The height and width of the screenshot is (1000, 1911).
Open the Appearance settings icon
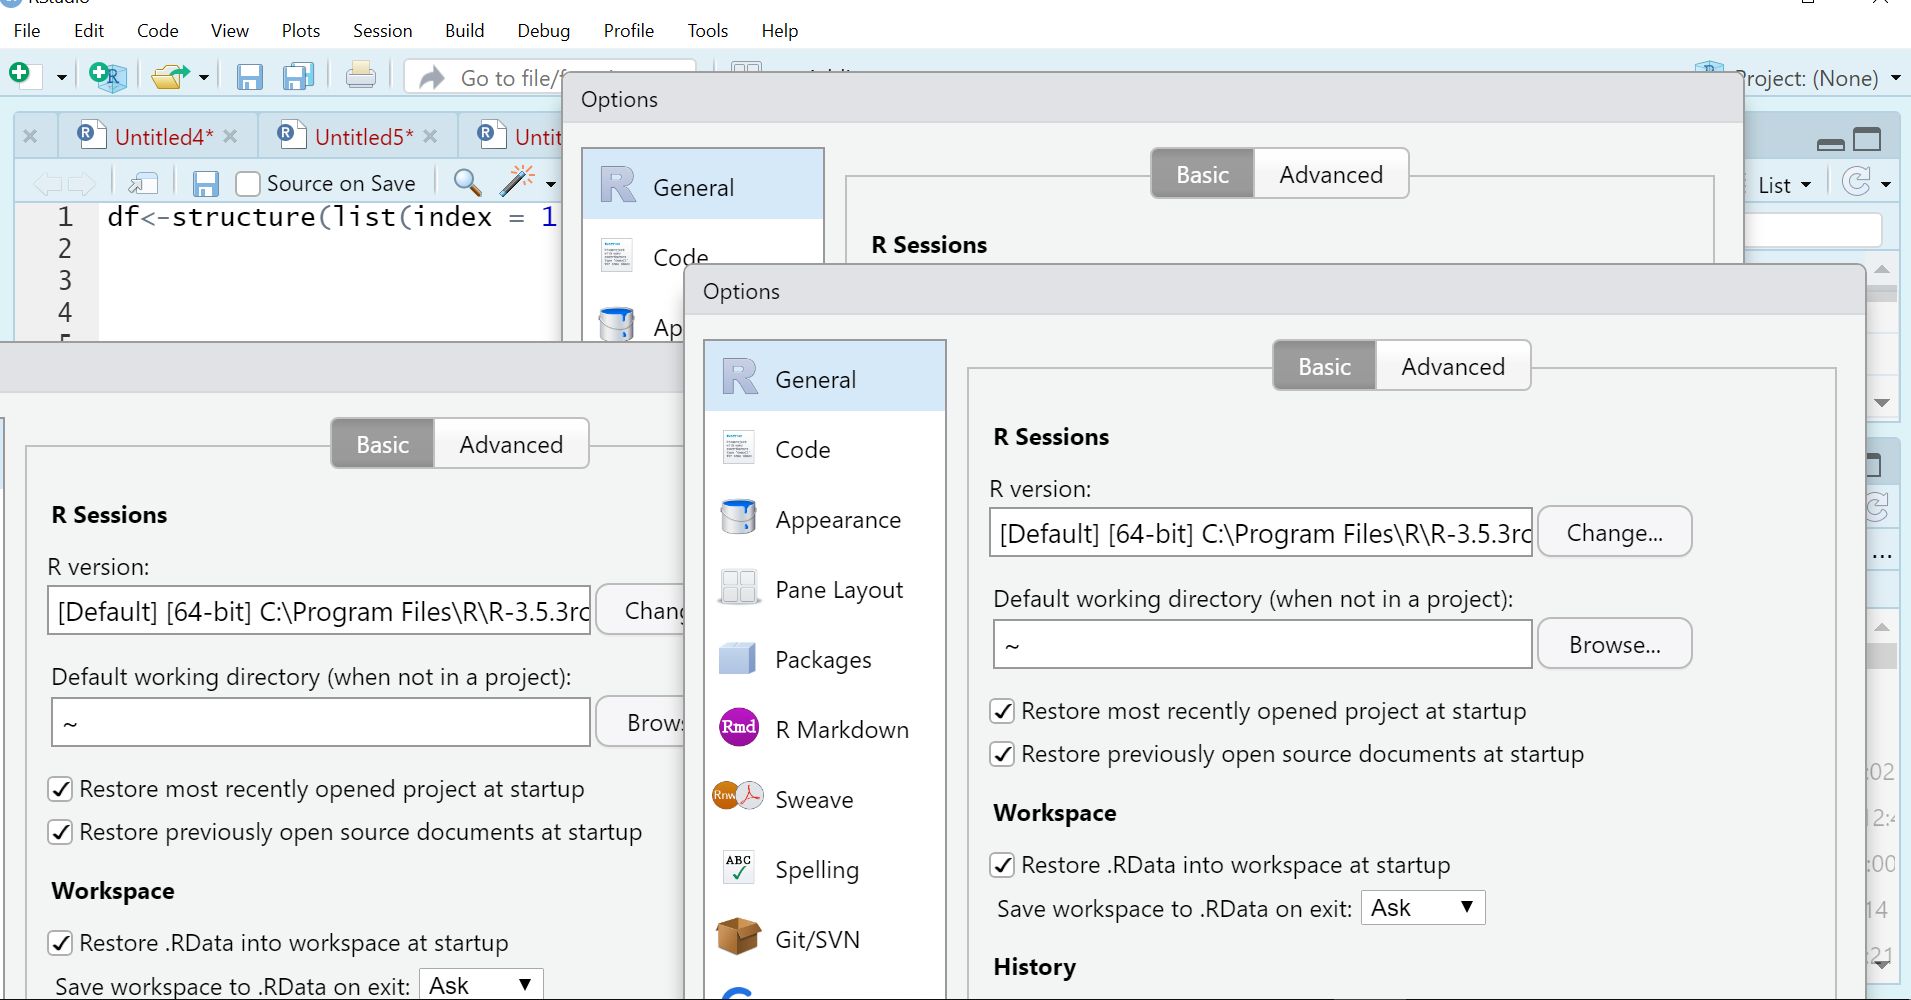tap(738, 517)
